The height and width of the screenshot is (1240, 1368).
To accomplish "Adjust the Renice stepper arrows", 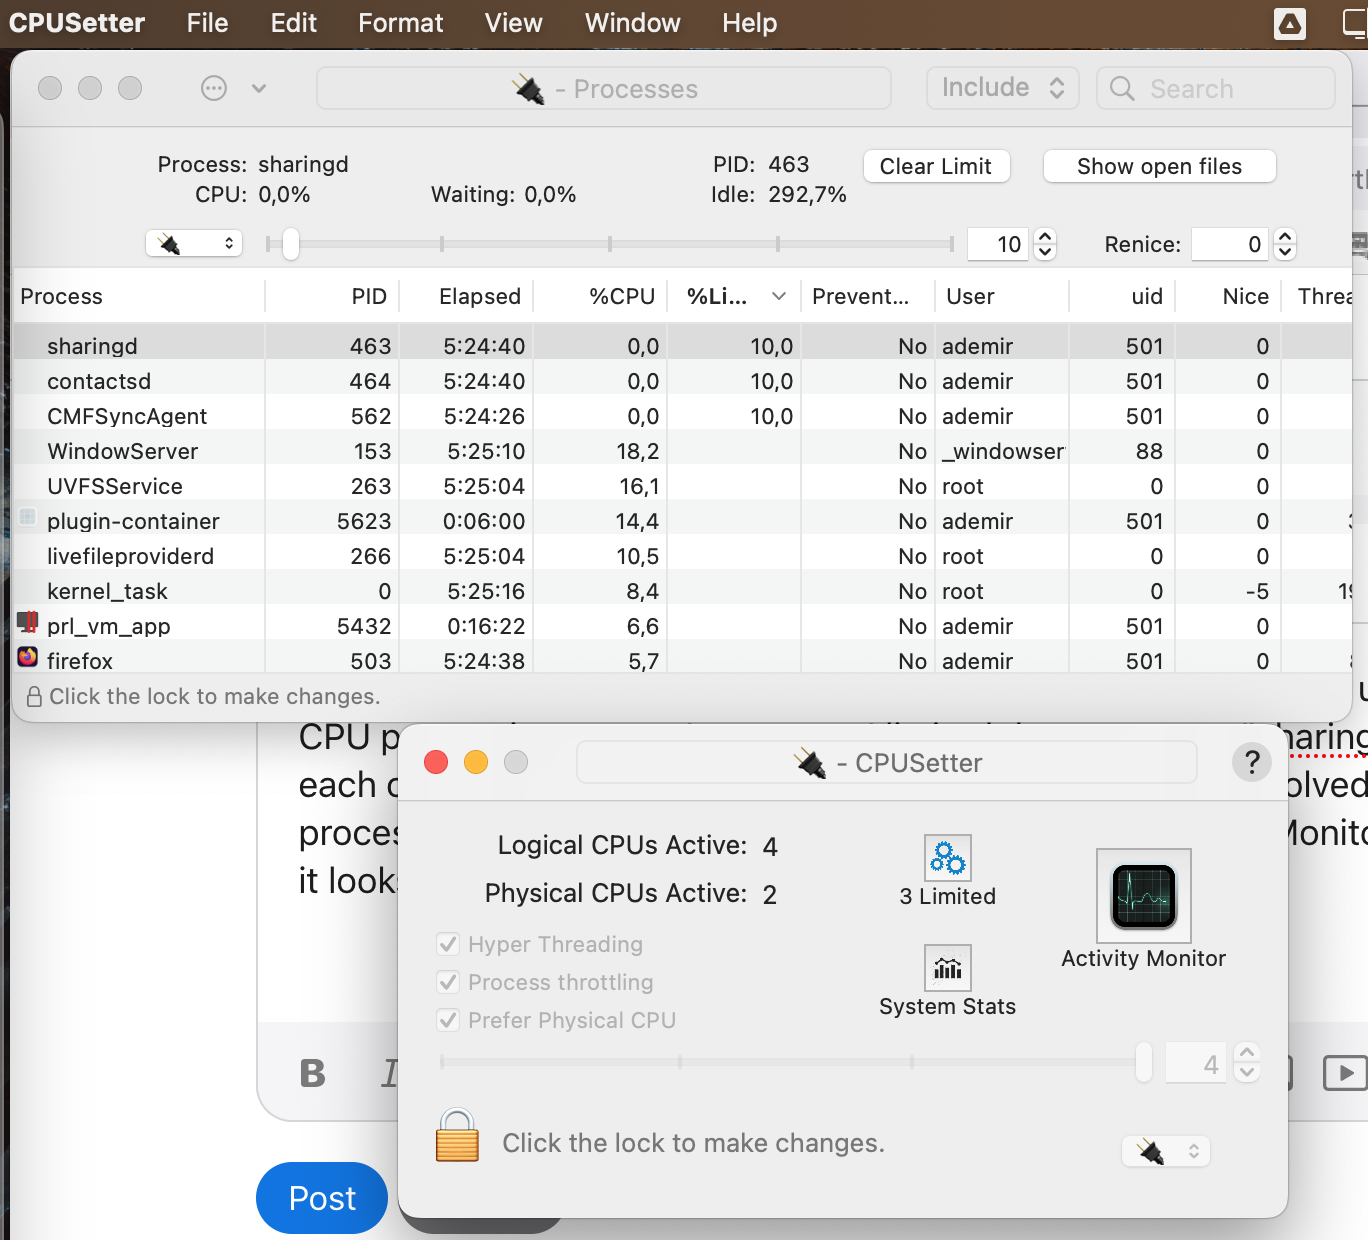I will click(1286, 244).
